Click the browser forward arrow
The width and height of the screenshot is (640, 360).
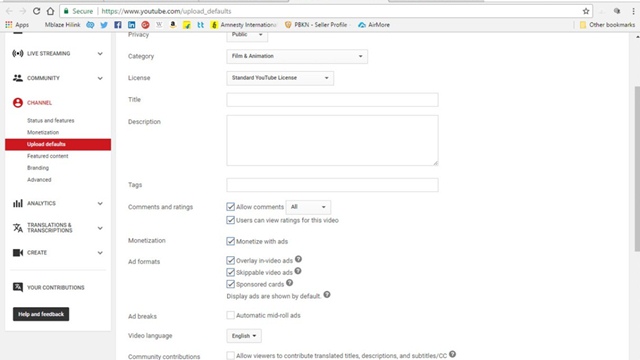click(x=22, y=11)
